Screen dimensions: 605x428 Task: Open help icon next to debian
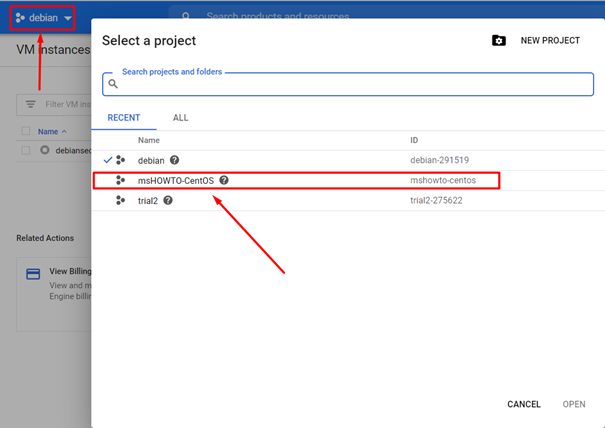[x=174, y=160]
